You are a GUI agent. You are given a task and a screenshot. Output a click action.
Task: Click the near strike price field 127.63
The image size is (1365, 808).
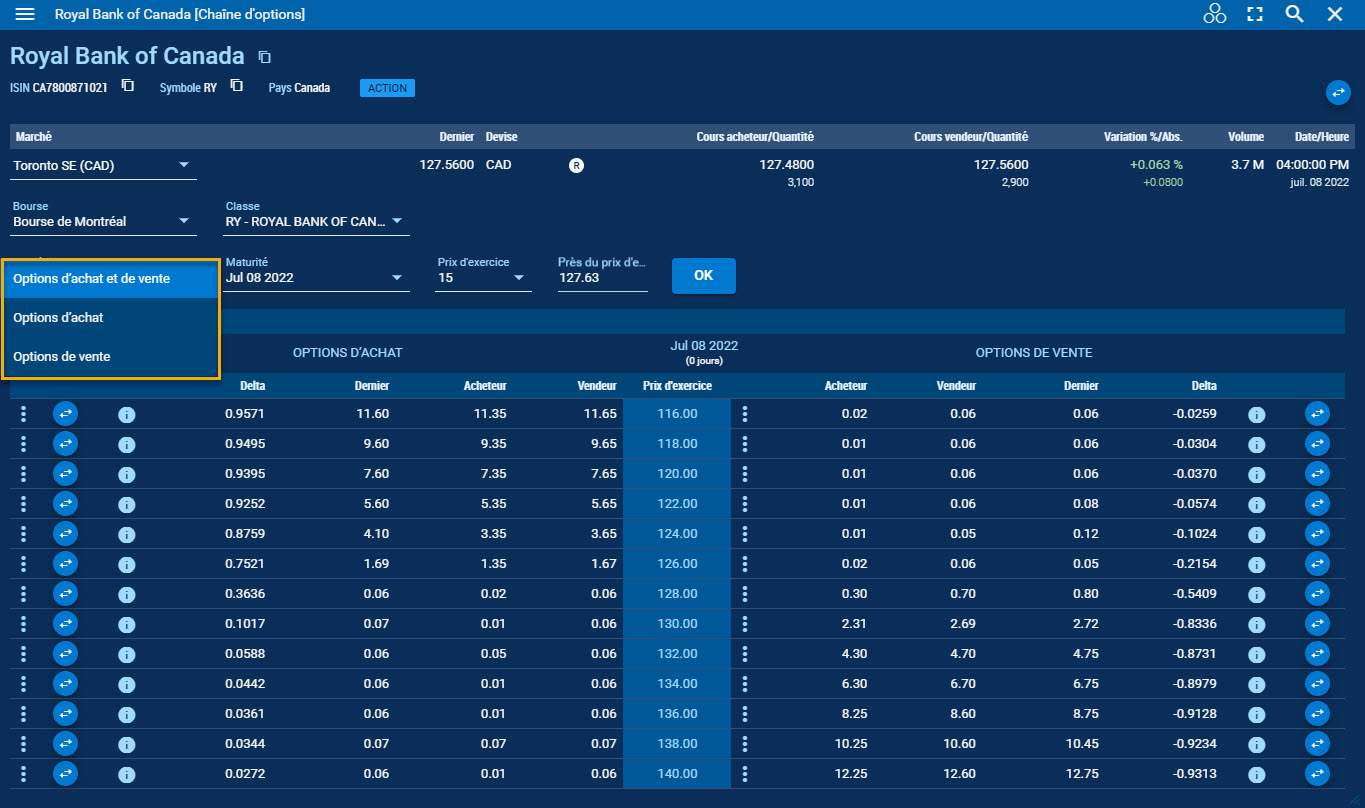602,278
